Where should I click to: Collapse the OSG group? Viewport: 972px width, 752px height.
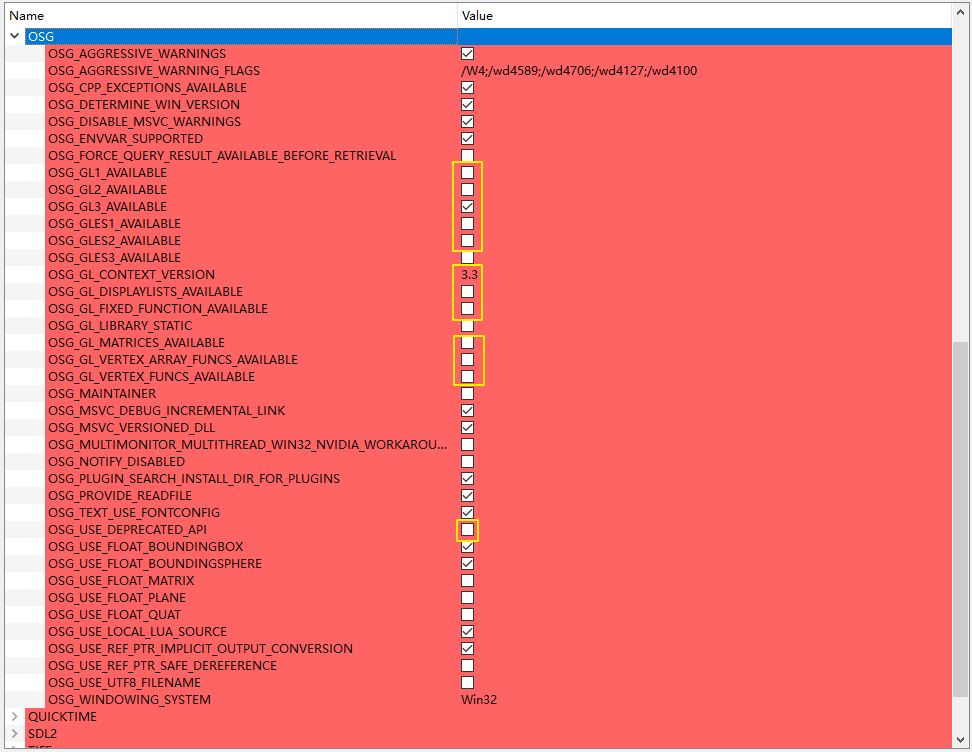tap(14, 37)
